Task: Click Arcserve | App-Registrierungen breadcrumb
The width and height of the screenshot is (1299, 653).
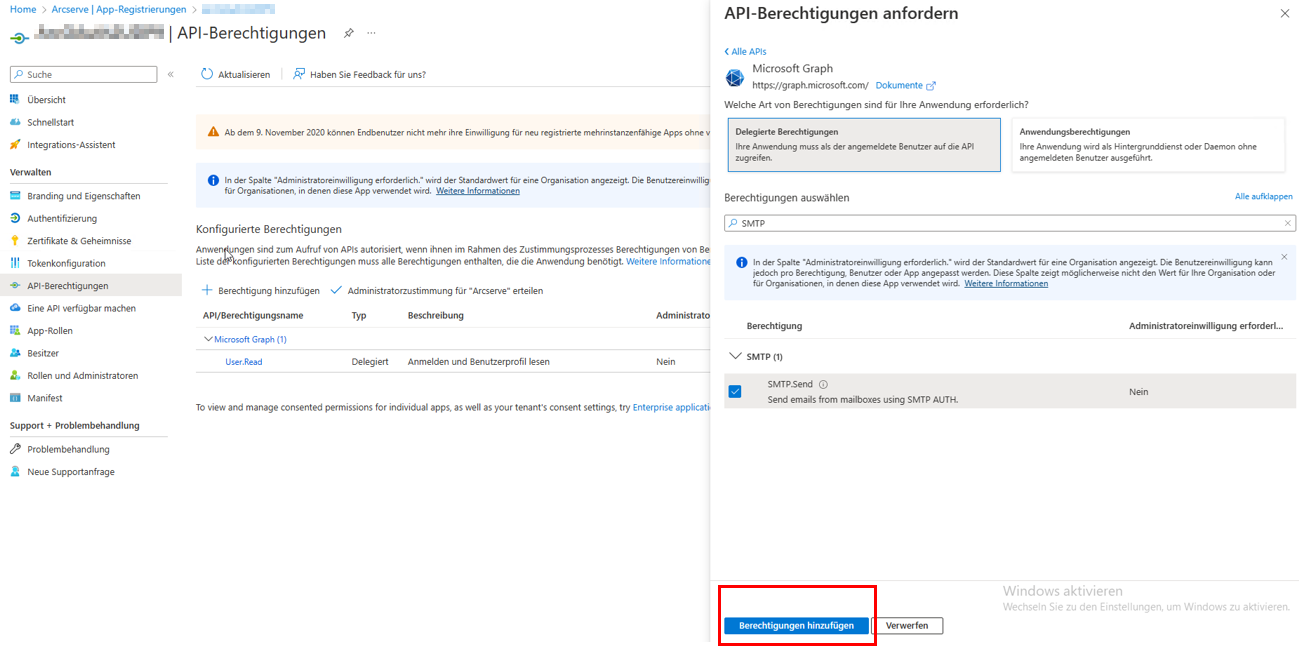Action: point(118,9)
